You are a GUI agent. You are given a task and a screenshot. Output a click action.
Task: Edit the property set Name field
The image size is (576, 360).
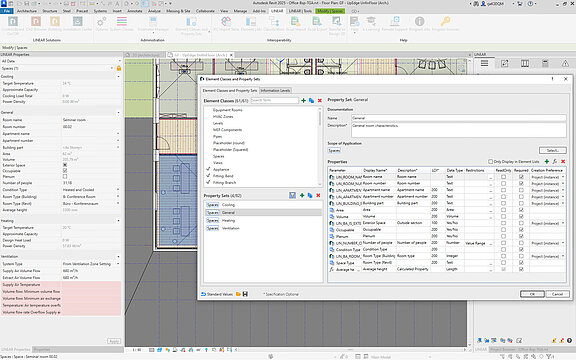point(458,118)
